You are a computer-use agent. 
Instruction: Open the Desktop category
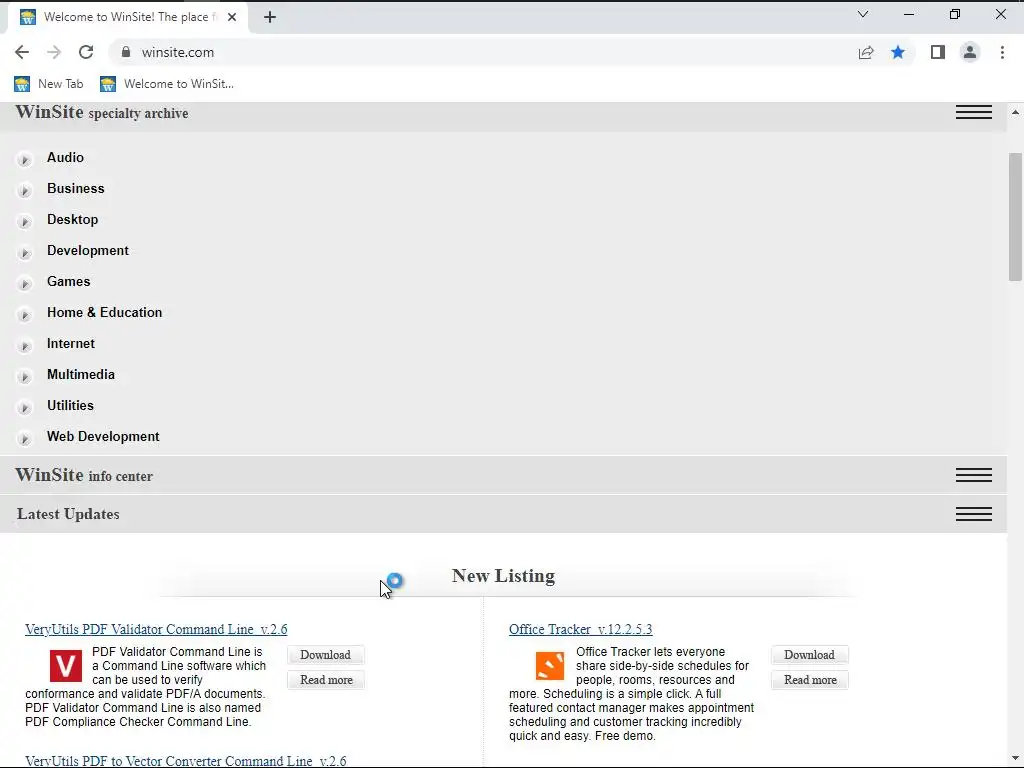pos(72,219)
